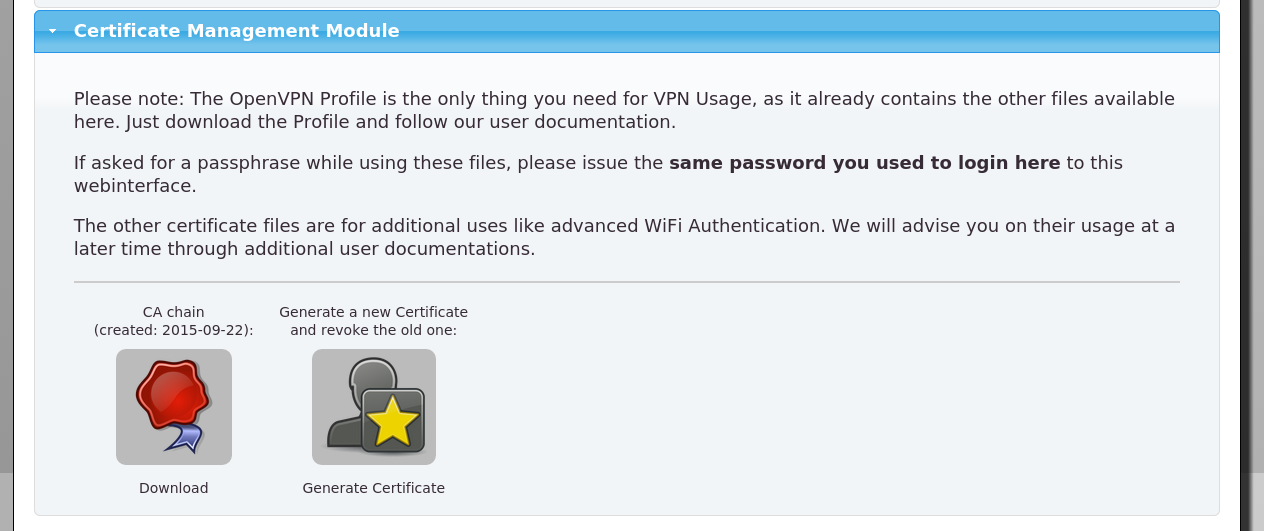Click the user-with-star Generate Certificate icon

tap(373, 406)
